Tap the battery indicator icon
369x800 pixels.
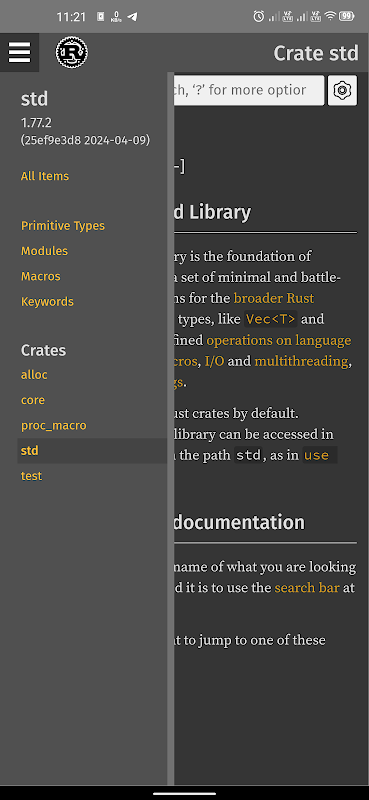346,16
